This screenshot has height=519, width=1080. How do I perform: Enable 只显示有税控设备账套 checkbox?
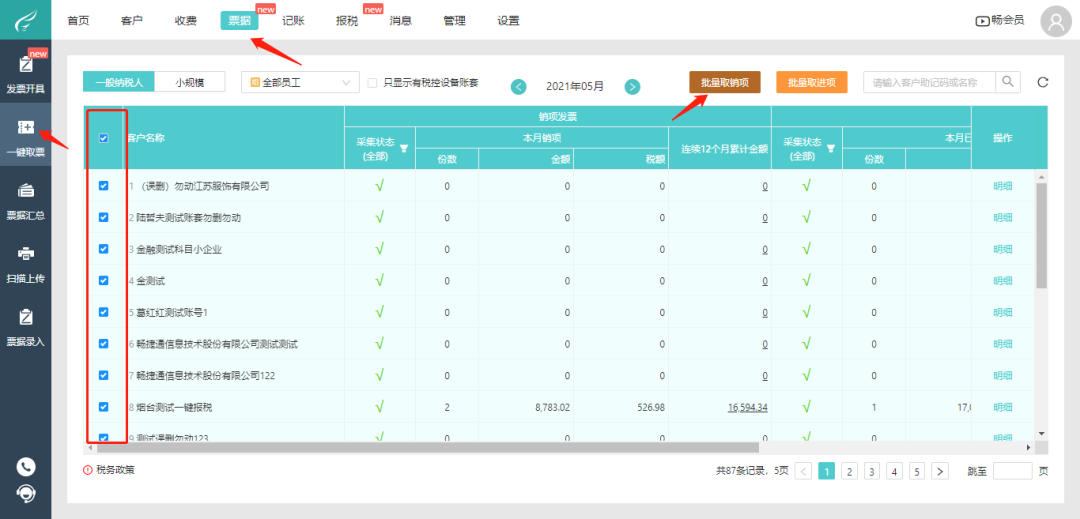point(373,83)
